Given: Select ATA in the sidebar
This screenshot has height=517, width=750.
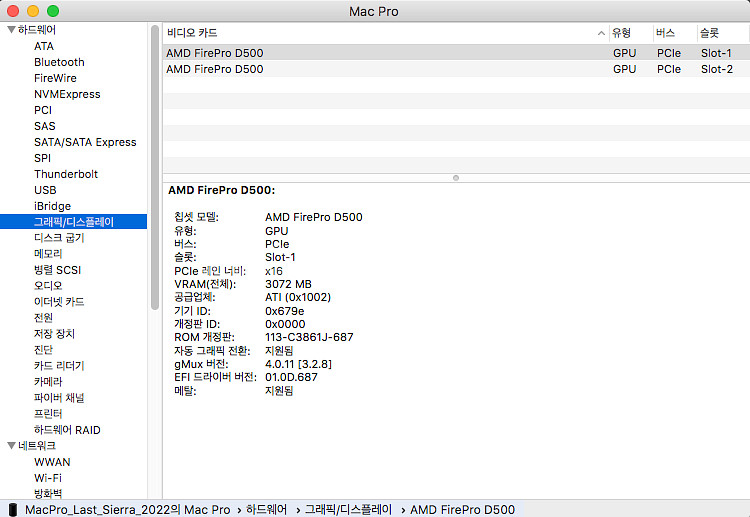Looking at the screenshot, I should pyautogui.click(x=44, y=46).
